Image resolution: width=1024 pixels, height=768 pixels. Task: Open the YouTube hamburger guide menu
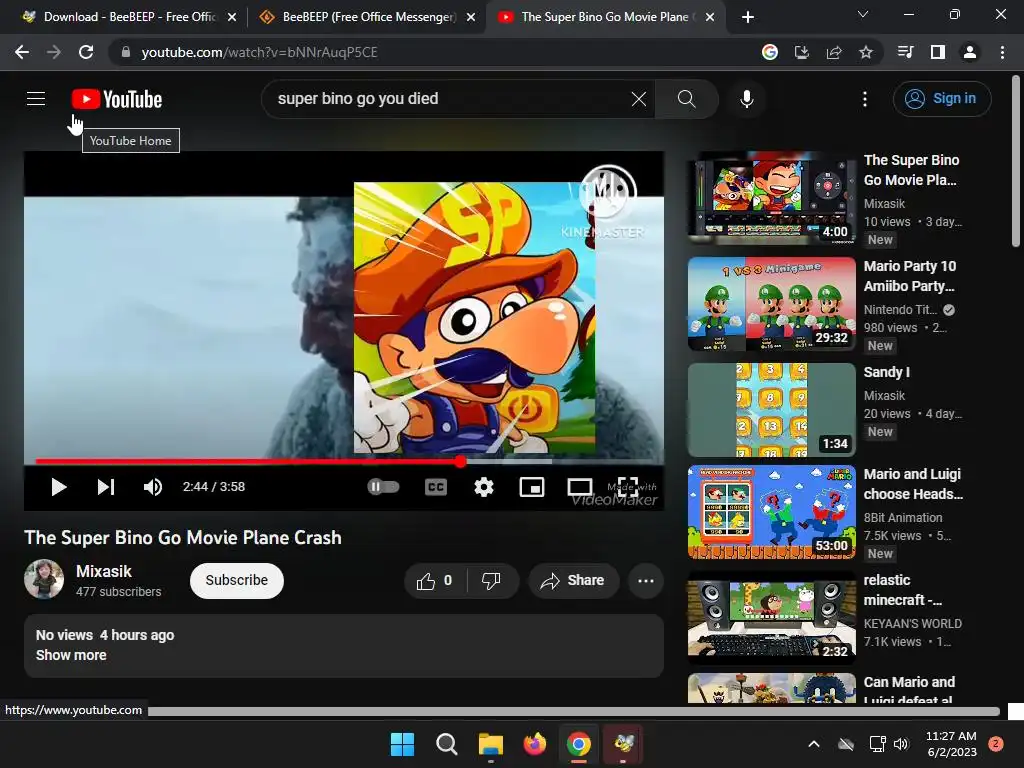[36, 99]
